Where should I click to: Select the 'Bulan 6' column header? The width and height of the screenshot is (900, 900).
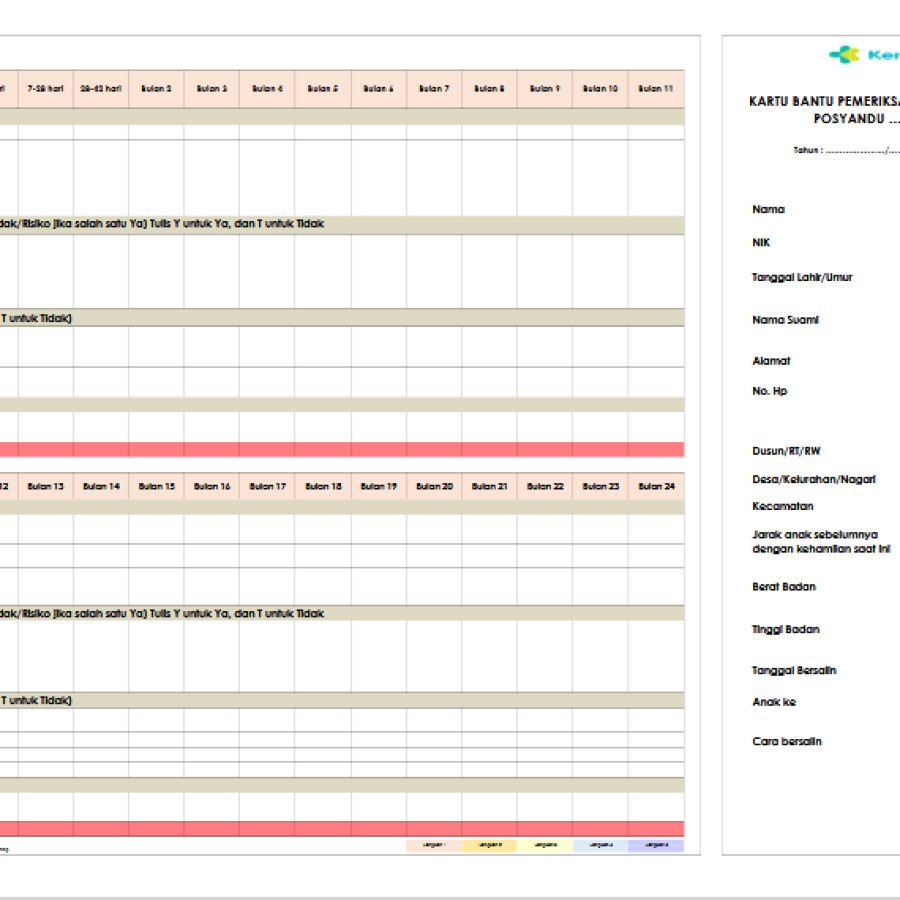379,89
